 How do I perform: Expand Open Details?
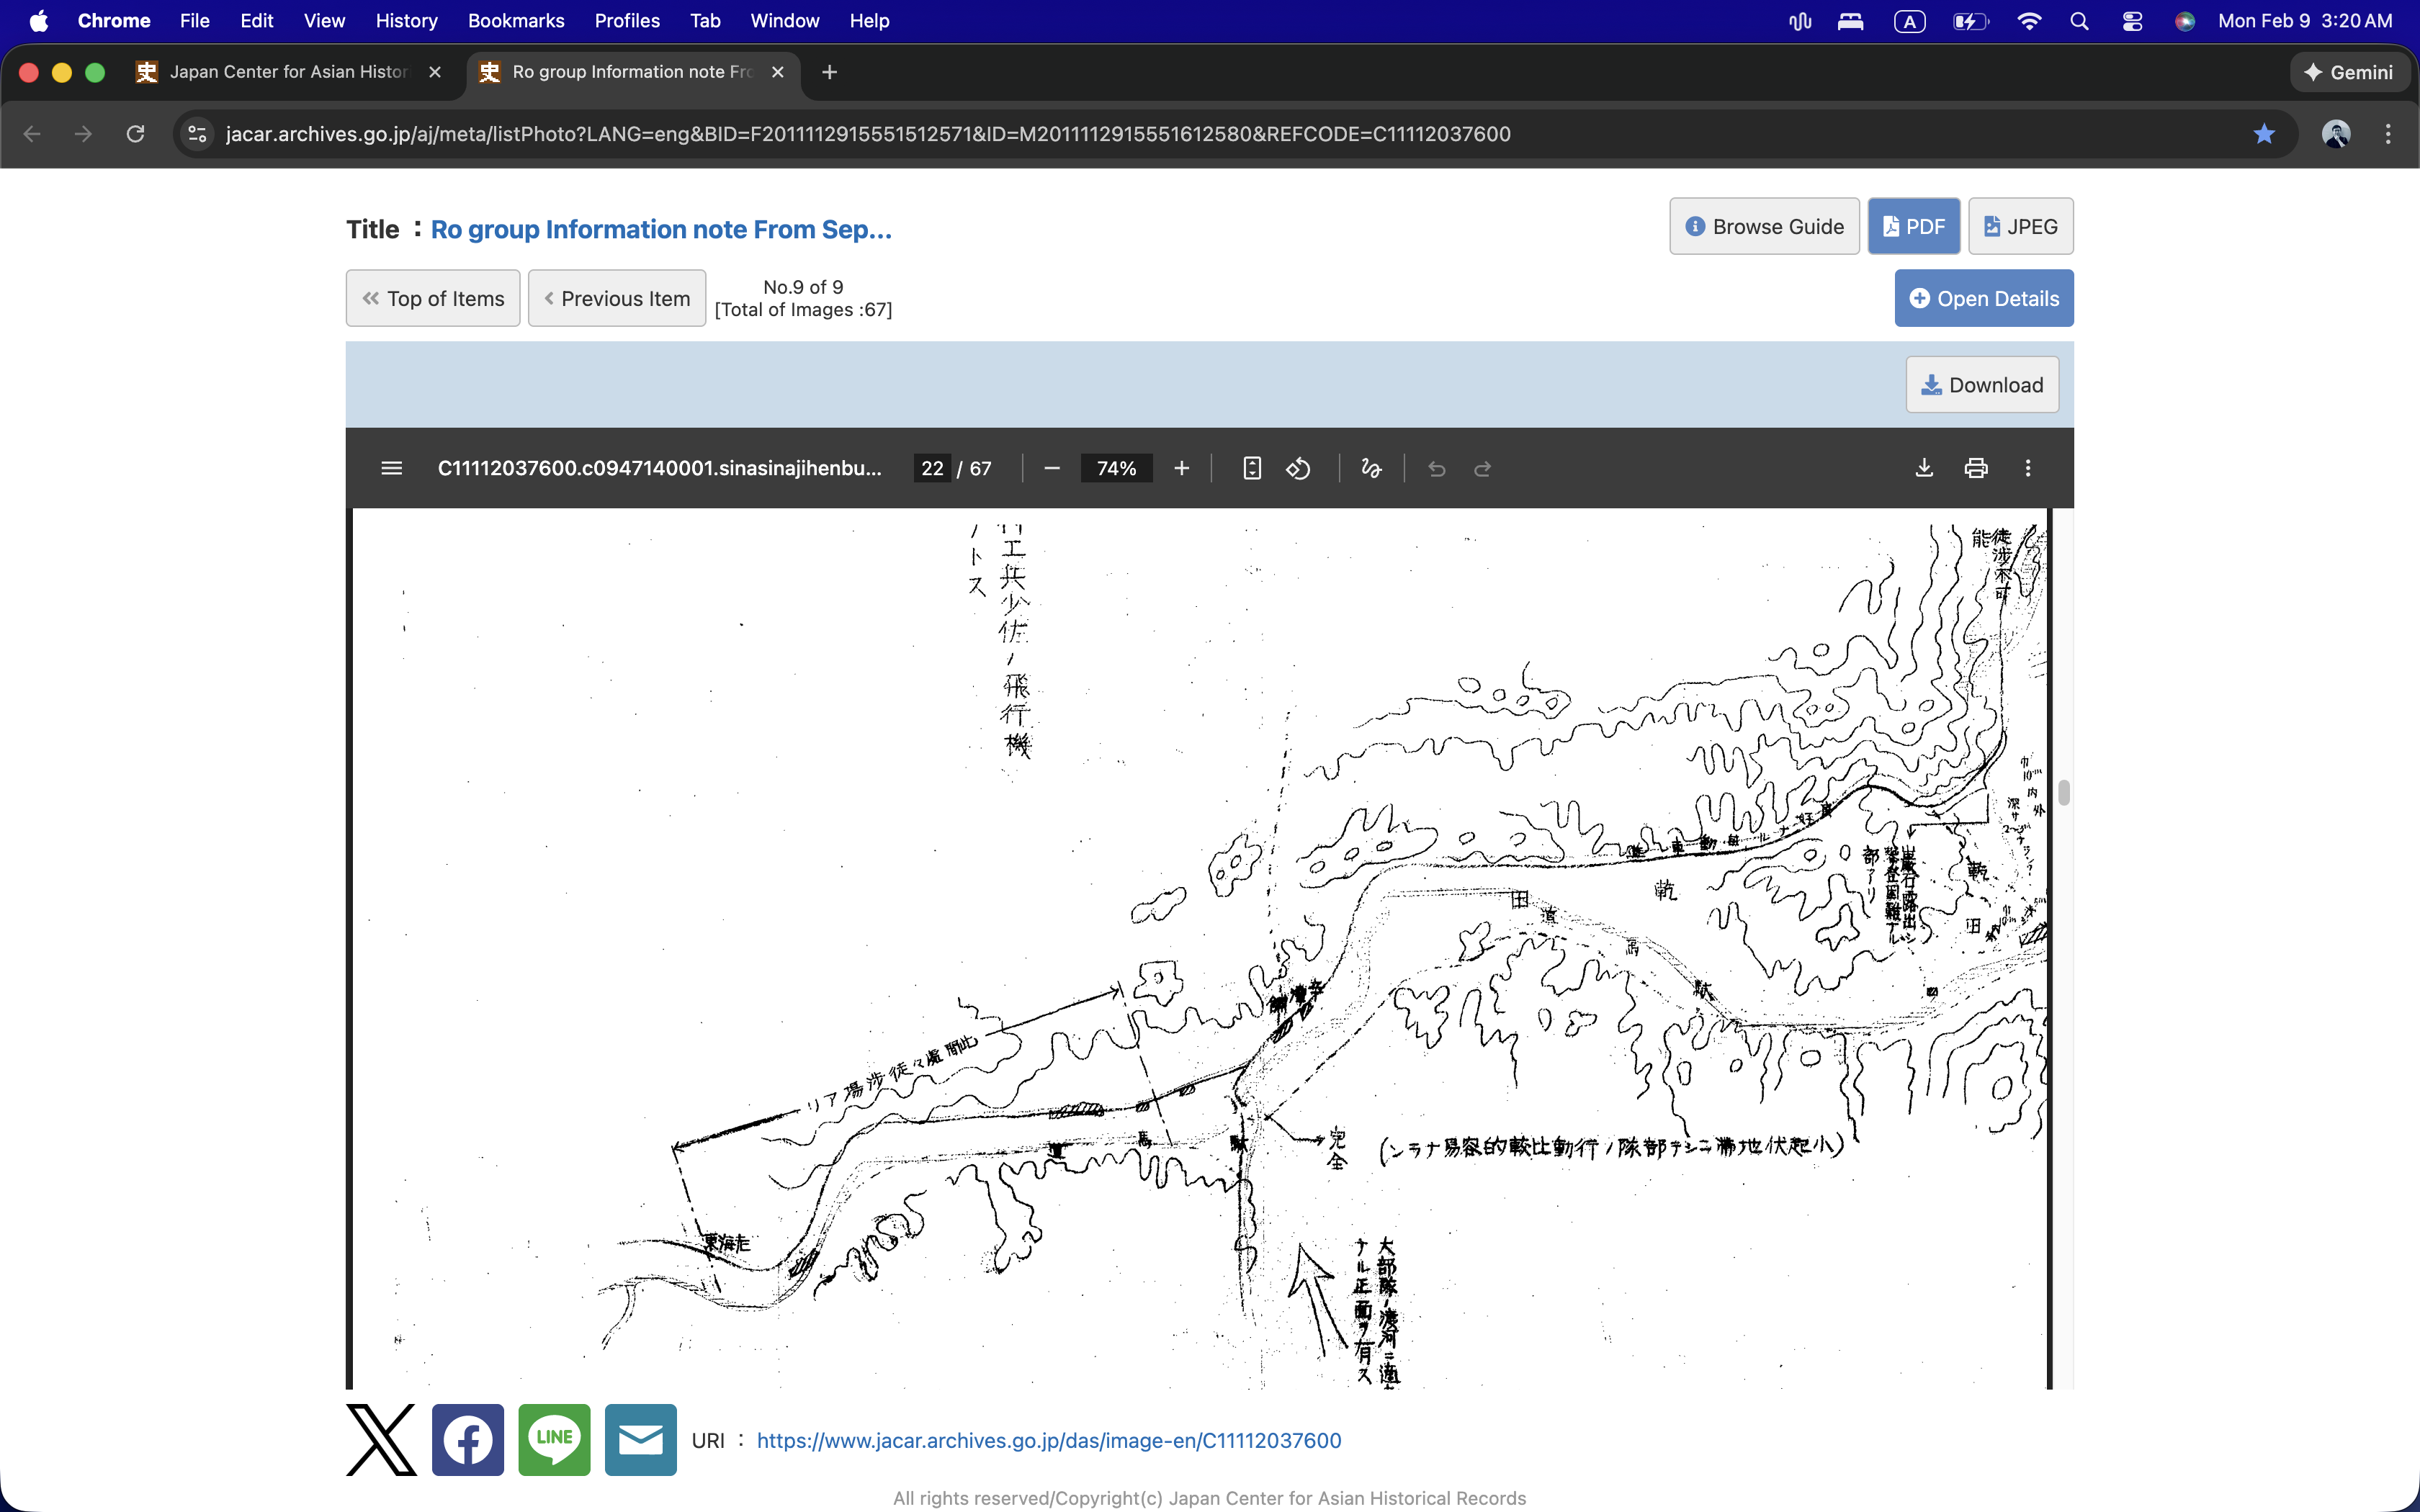click(1984, 298)
